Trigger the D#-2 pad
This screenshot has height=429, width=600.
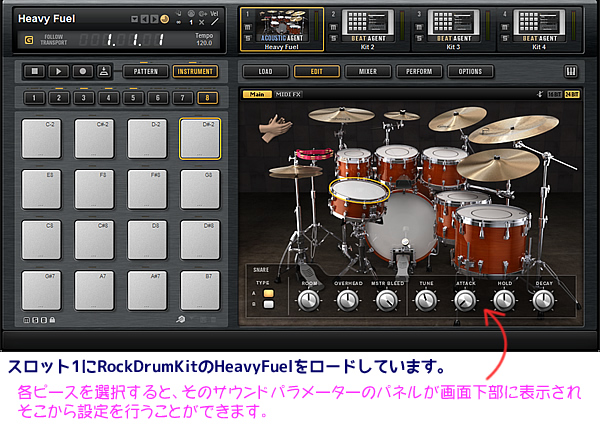click(200, 138)
